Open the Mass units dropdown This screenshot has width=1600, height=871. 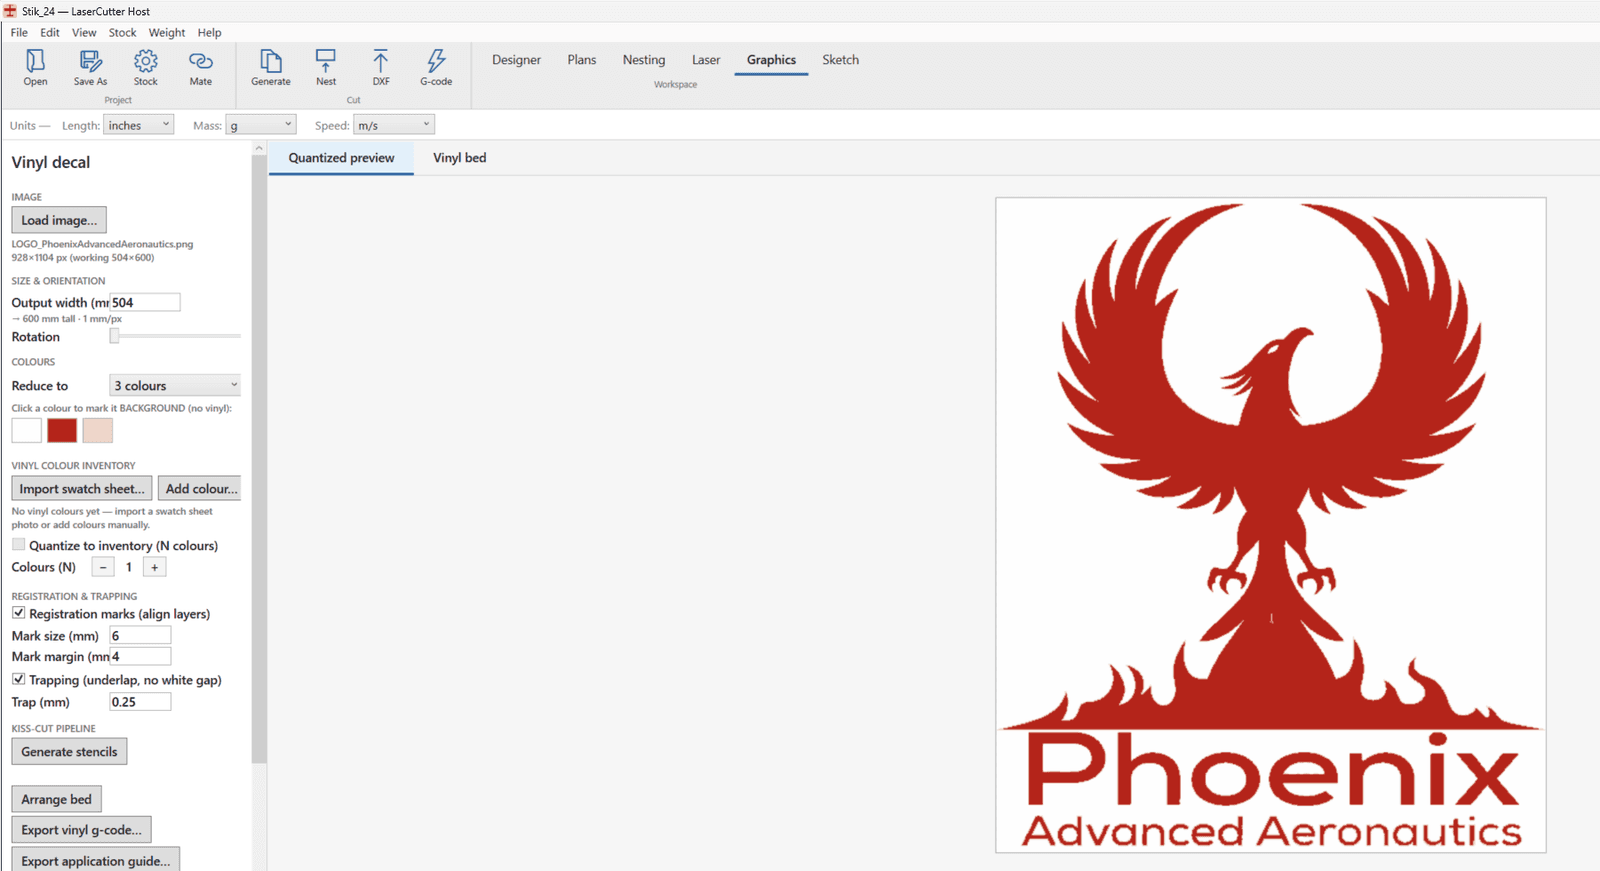point(261,125)
